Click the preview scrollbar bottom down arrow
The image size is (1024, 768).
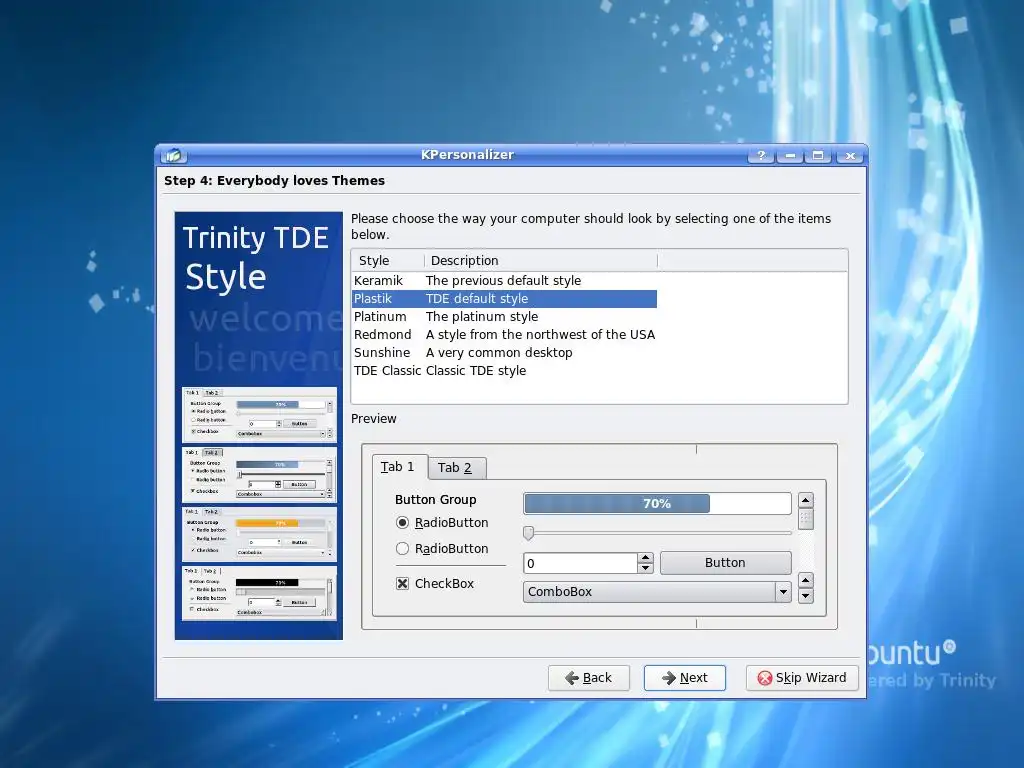click(806, 596)
